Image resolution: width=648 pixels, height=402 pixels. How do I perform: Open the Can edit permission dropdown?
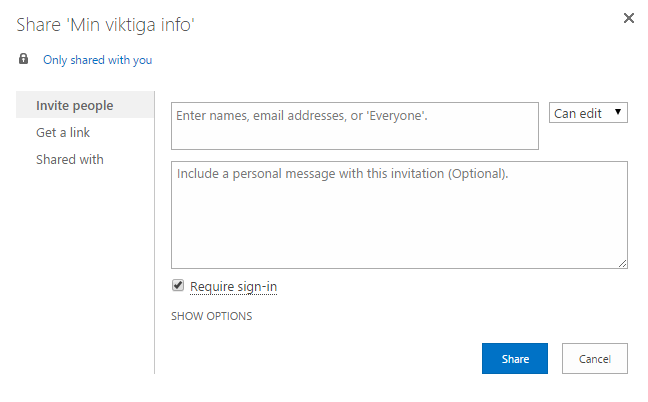pos(588,113)
